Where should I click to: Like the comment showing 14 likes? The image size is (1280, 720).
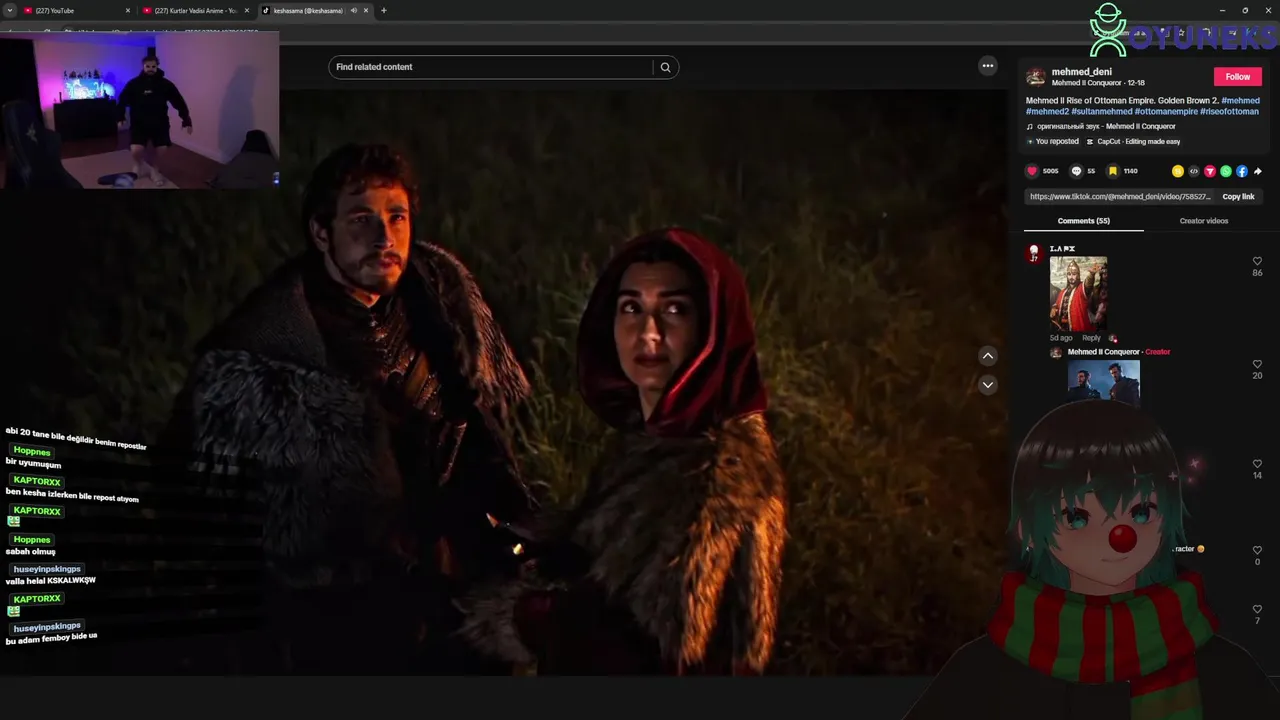[x=1257, y=464]
